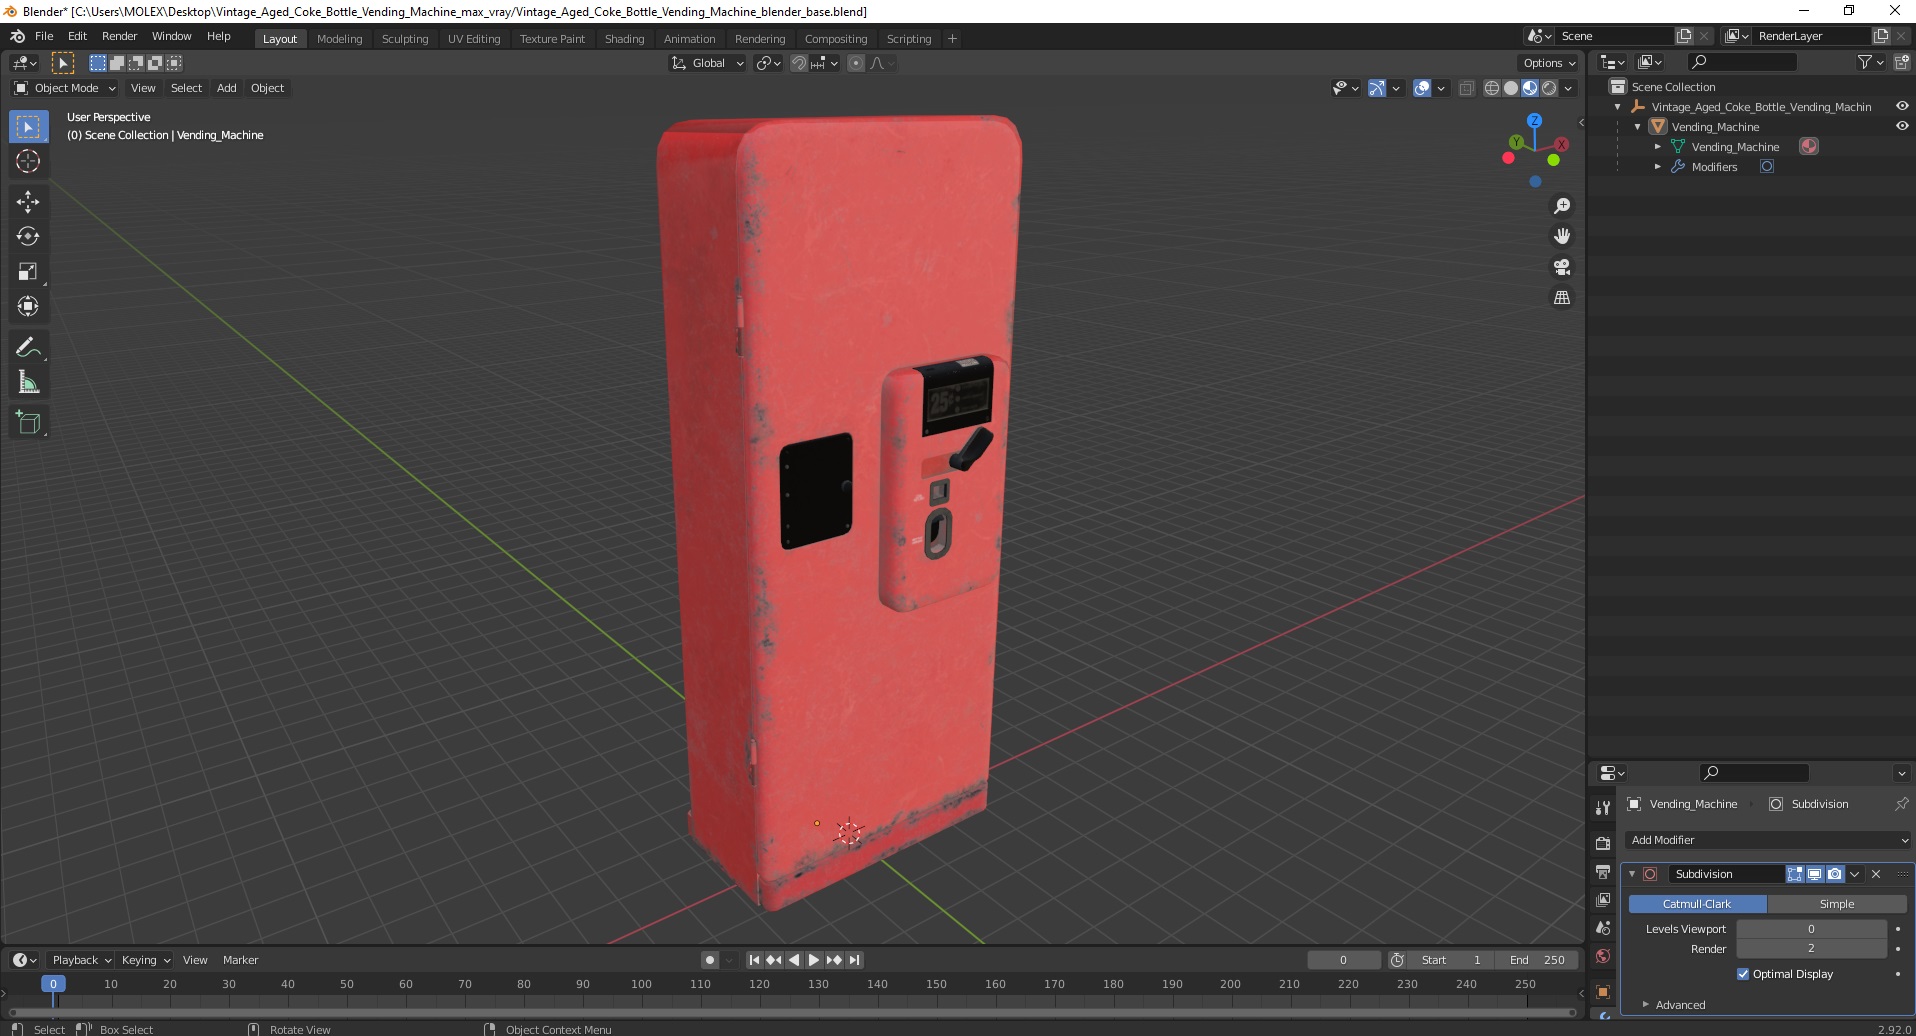Open the Tool properties tab
Viewport: 1916px width, 1036px height.
click(1603, 808)
